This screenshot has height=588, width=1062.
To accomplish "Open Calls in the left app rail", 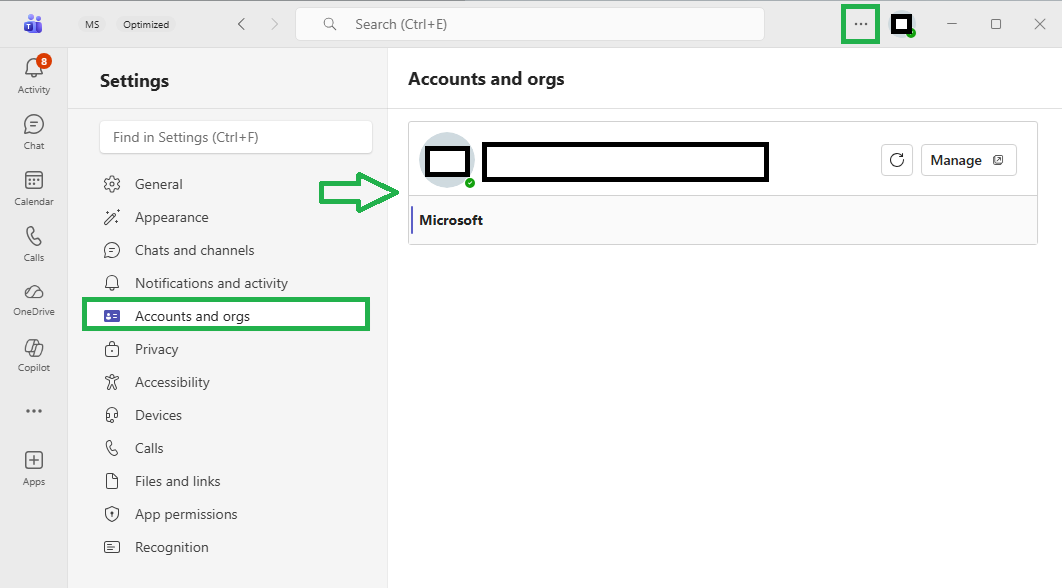I will [34, 244].
